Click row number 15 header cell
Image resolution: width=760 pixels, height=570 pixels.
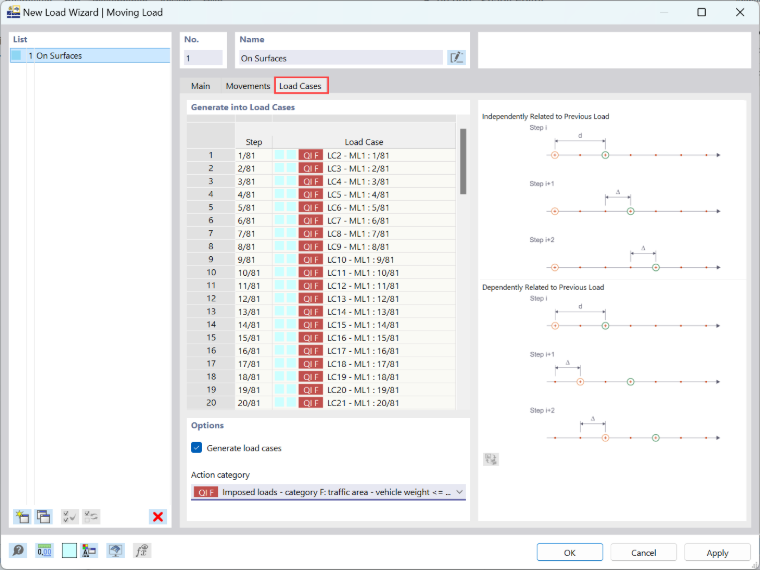click(211, 338)
